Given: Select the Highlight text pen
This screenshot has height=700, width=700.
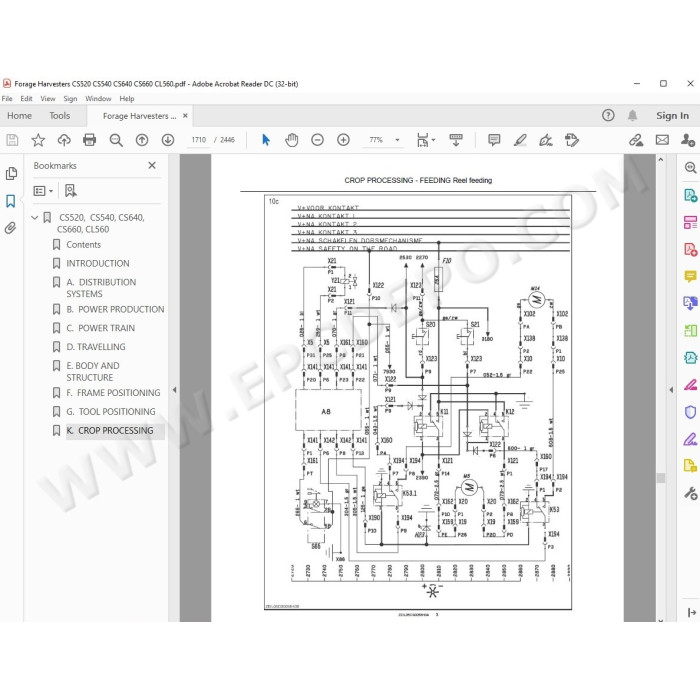Looking at the screenshot, I should (520, 140).
